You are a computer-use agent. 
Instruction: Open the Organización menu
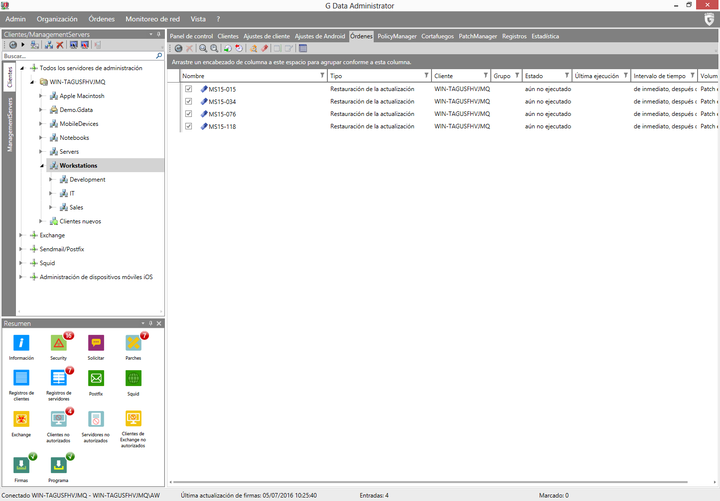coord(57,19)
